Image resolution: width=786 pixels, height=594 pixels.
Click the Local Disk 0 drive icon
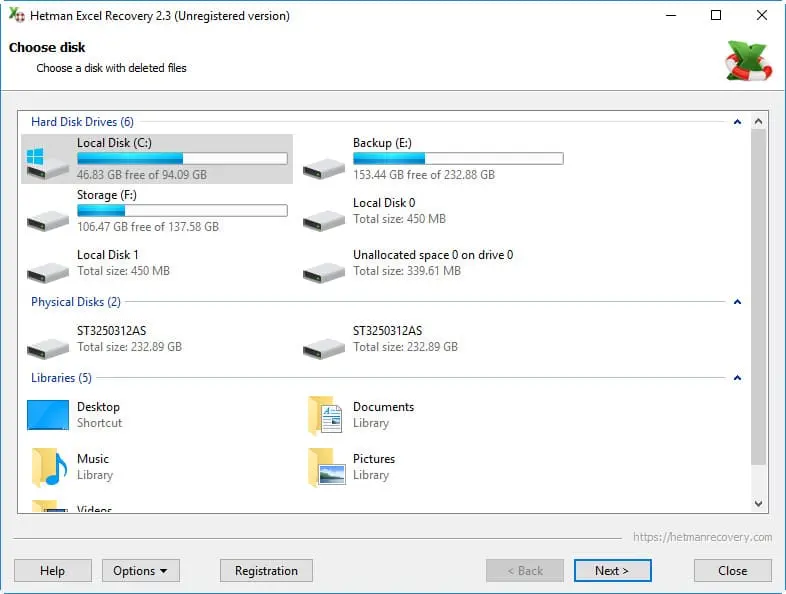pos(324,221)
